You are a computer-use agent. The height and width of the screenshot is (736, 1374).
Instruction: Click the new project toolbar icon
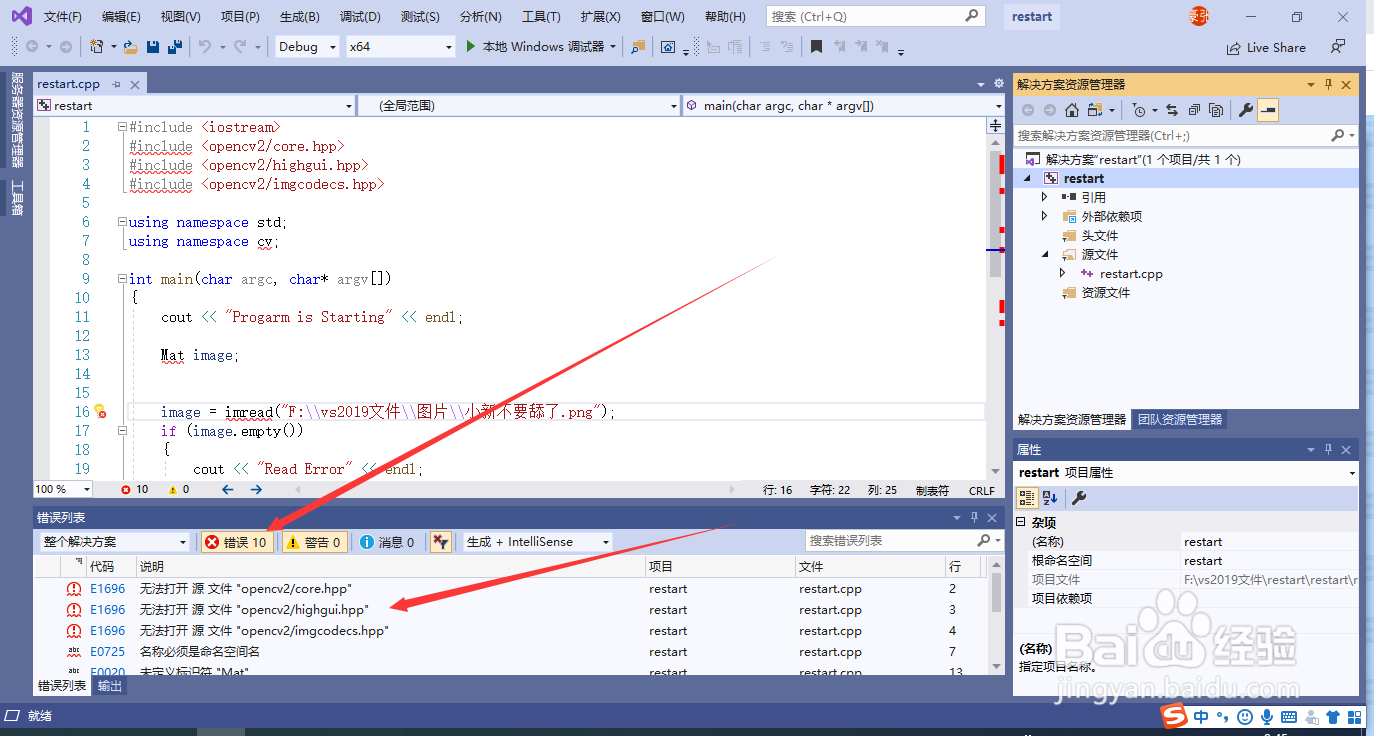click(x=96, y=46)
